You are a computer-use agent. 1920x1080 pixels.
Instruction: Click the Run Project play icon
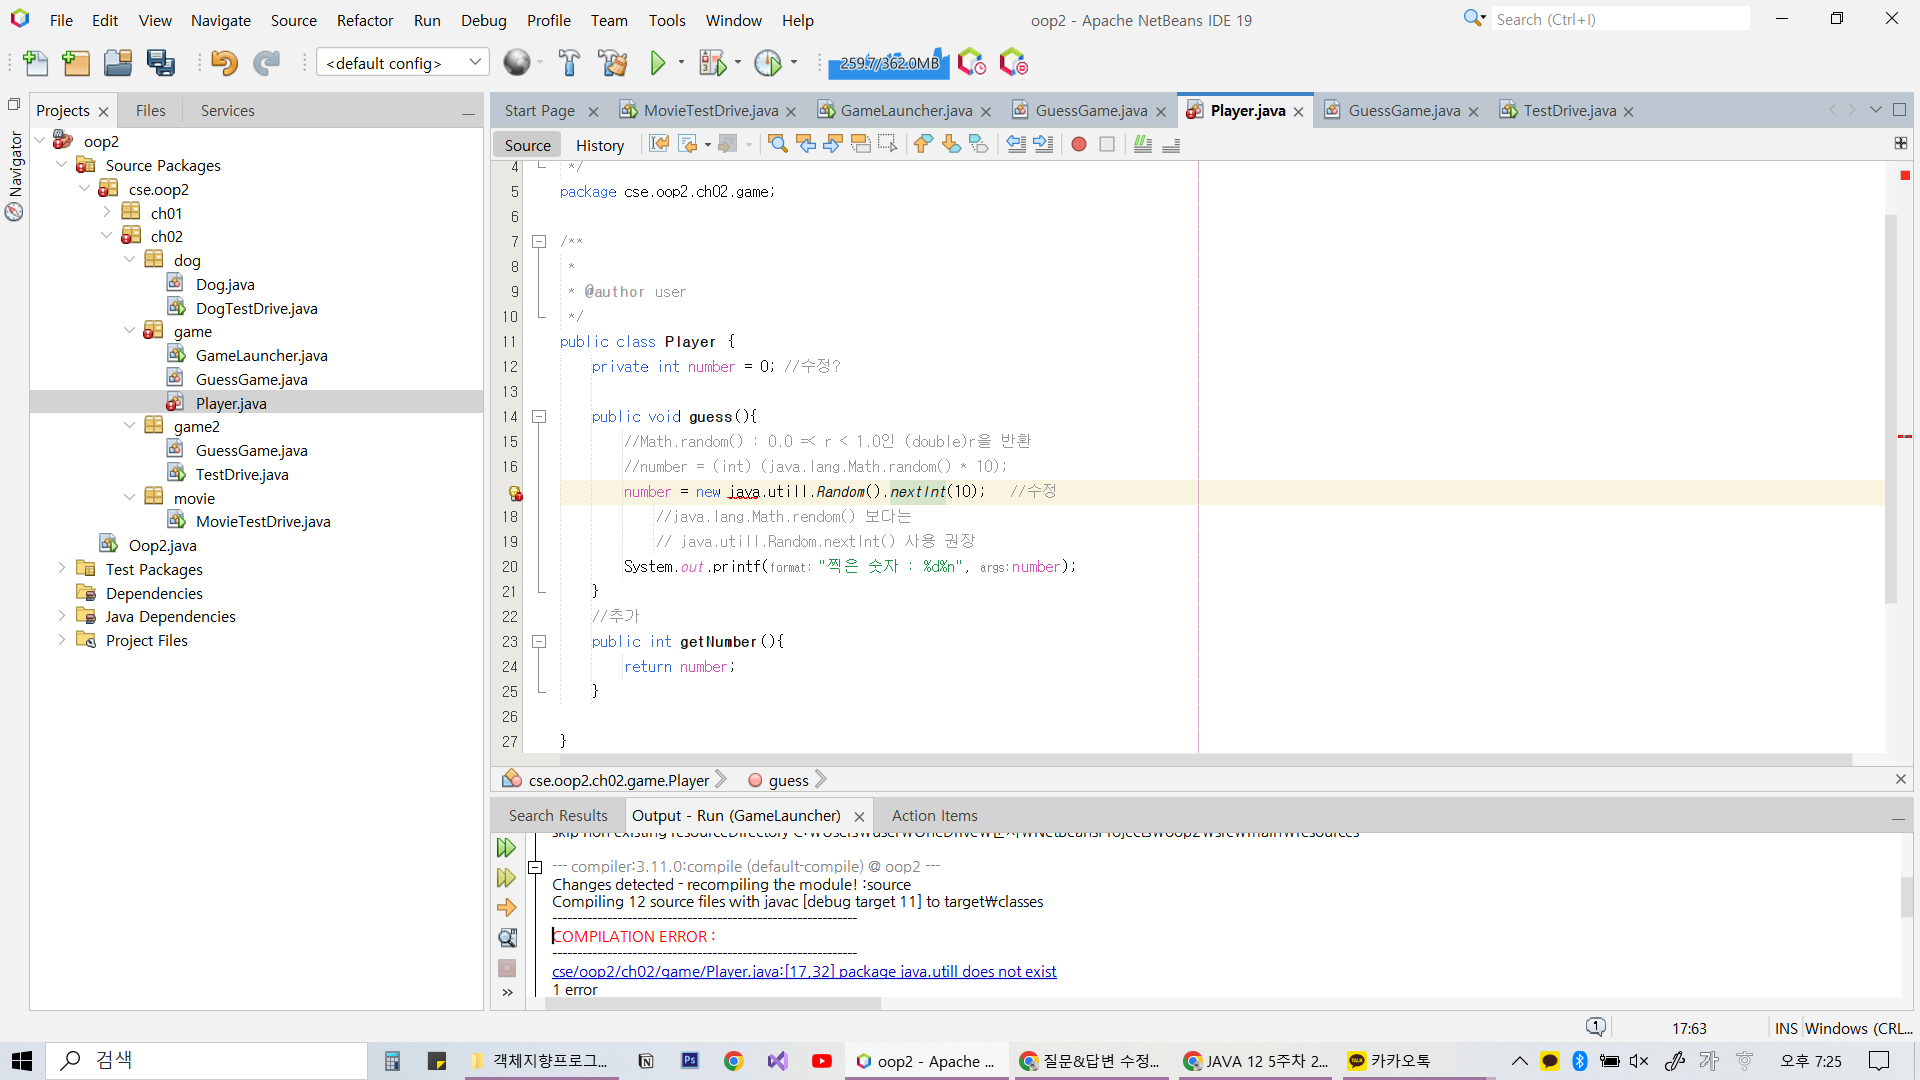657,63
